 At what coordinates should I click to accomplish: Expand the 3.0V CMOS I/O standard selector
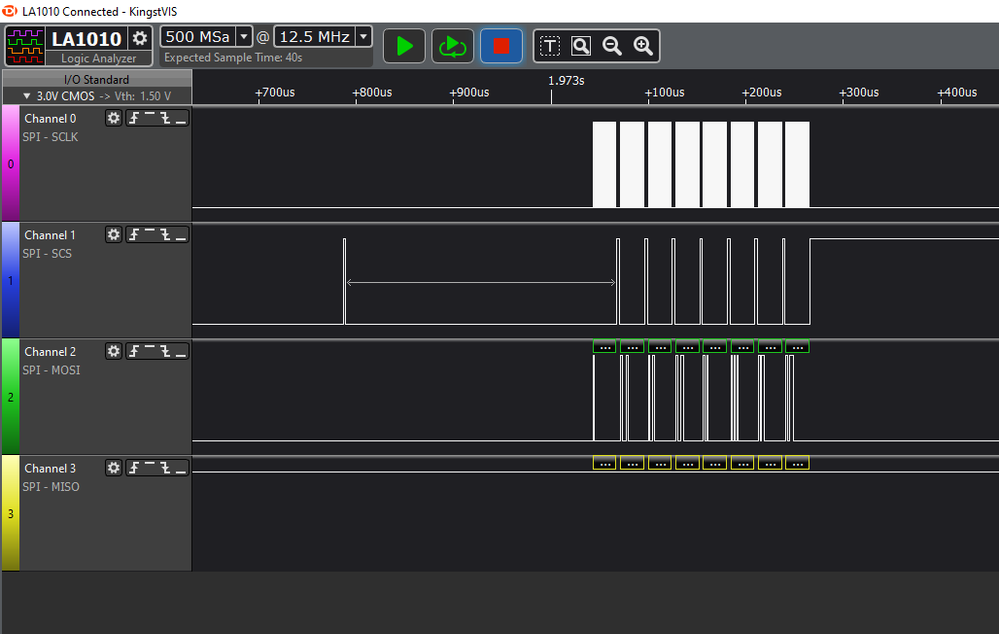tap(97, 96)
